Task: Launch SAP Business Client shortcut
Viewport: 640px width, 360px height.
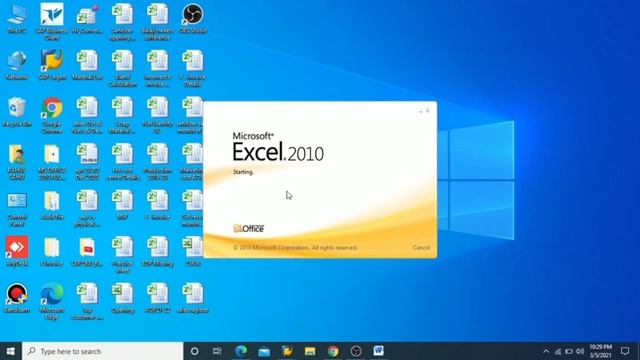Action: click(x=52, y=22)
